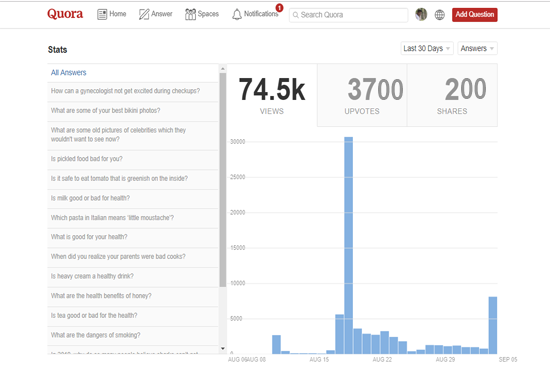Select 'Is heavy cream a healthy drink?'

click(x=133, y=277)
